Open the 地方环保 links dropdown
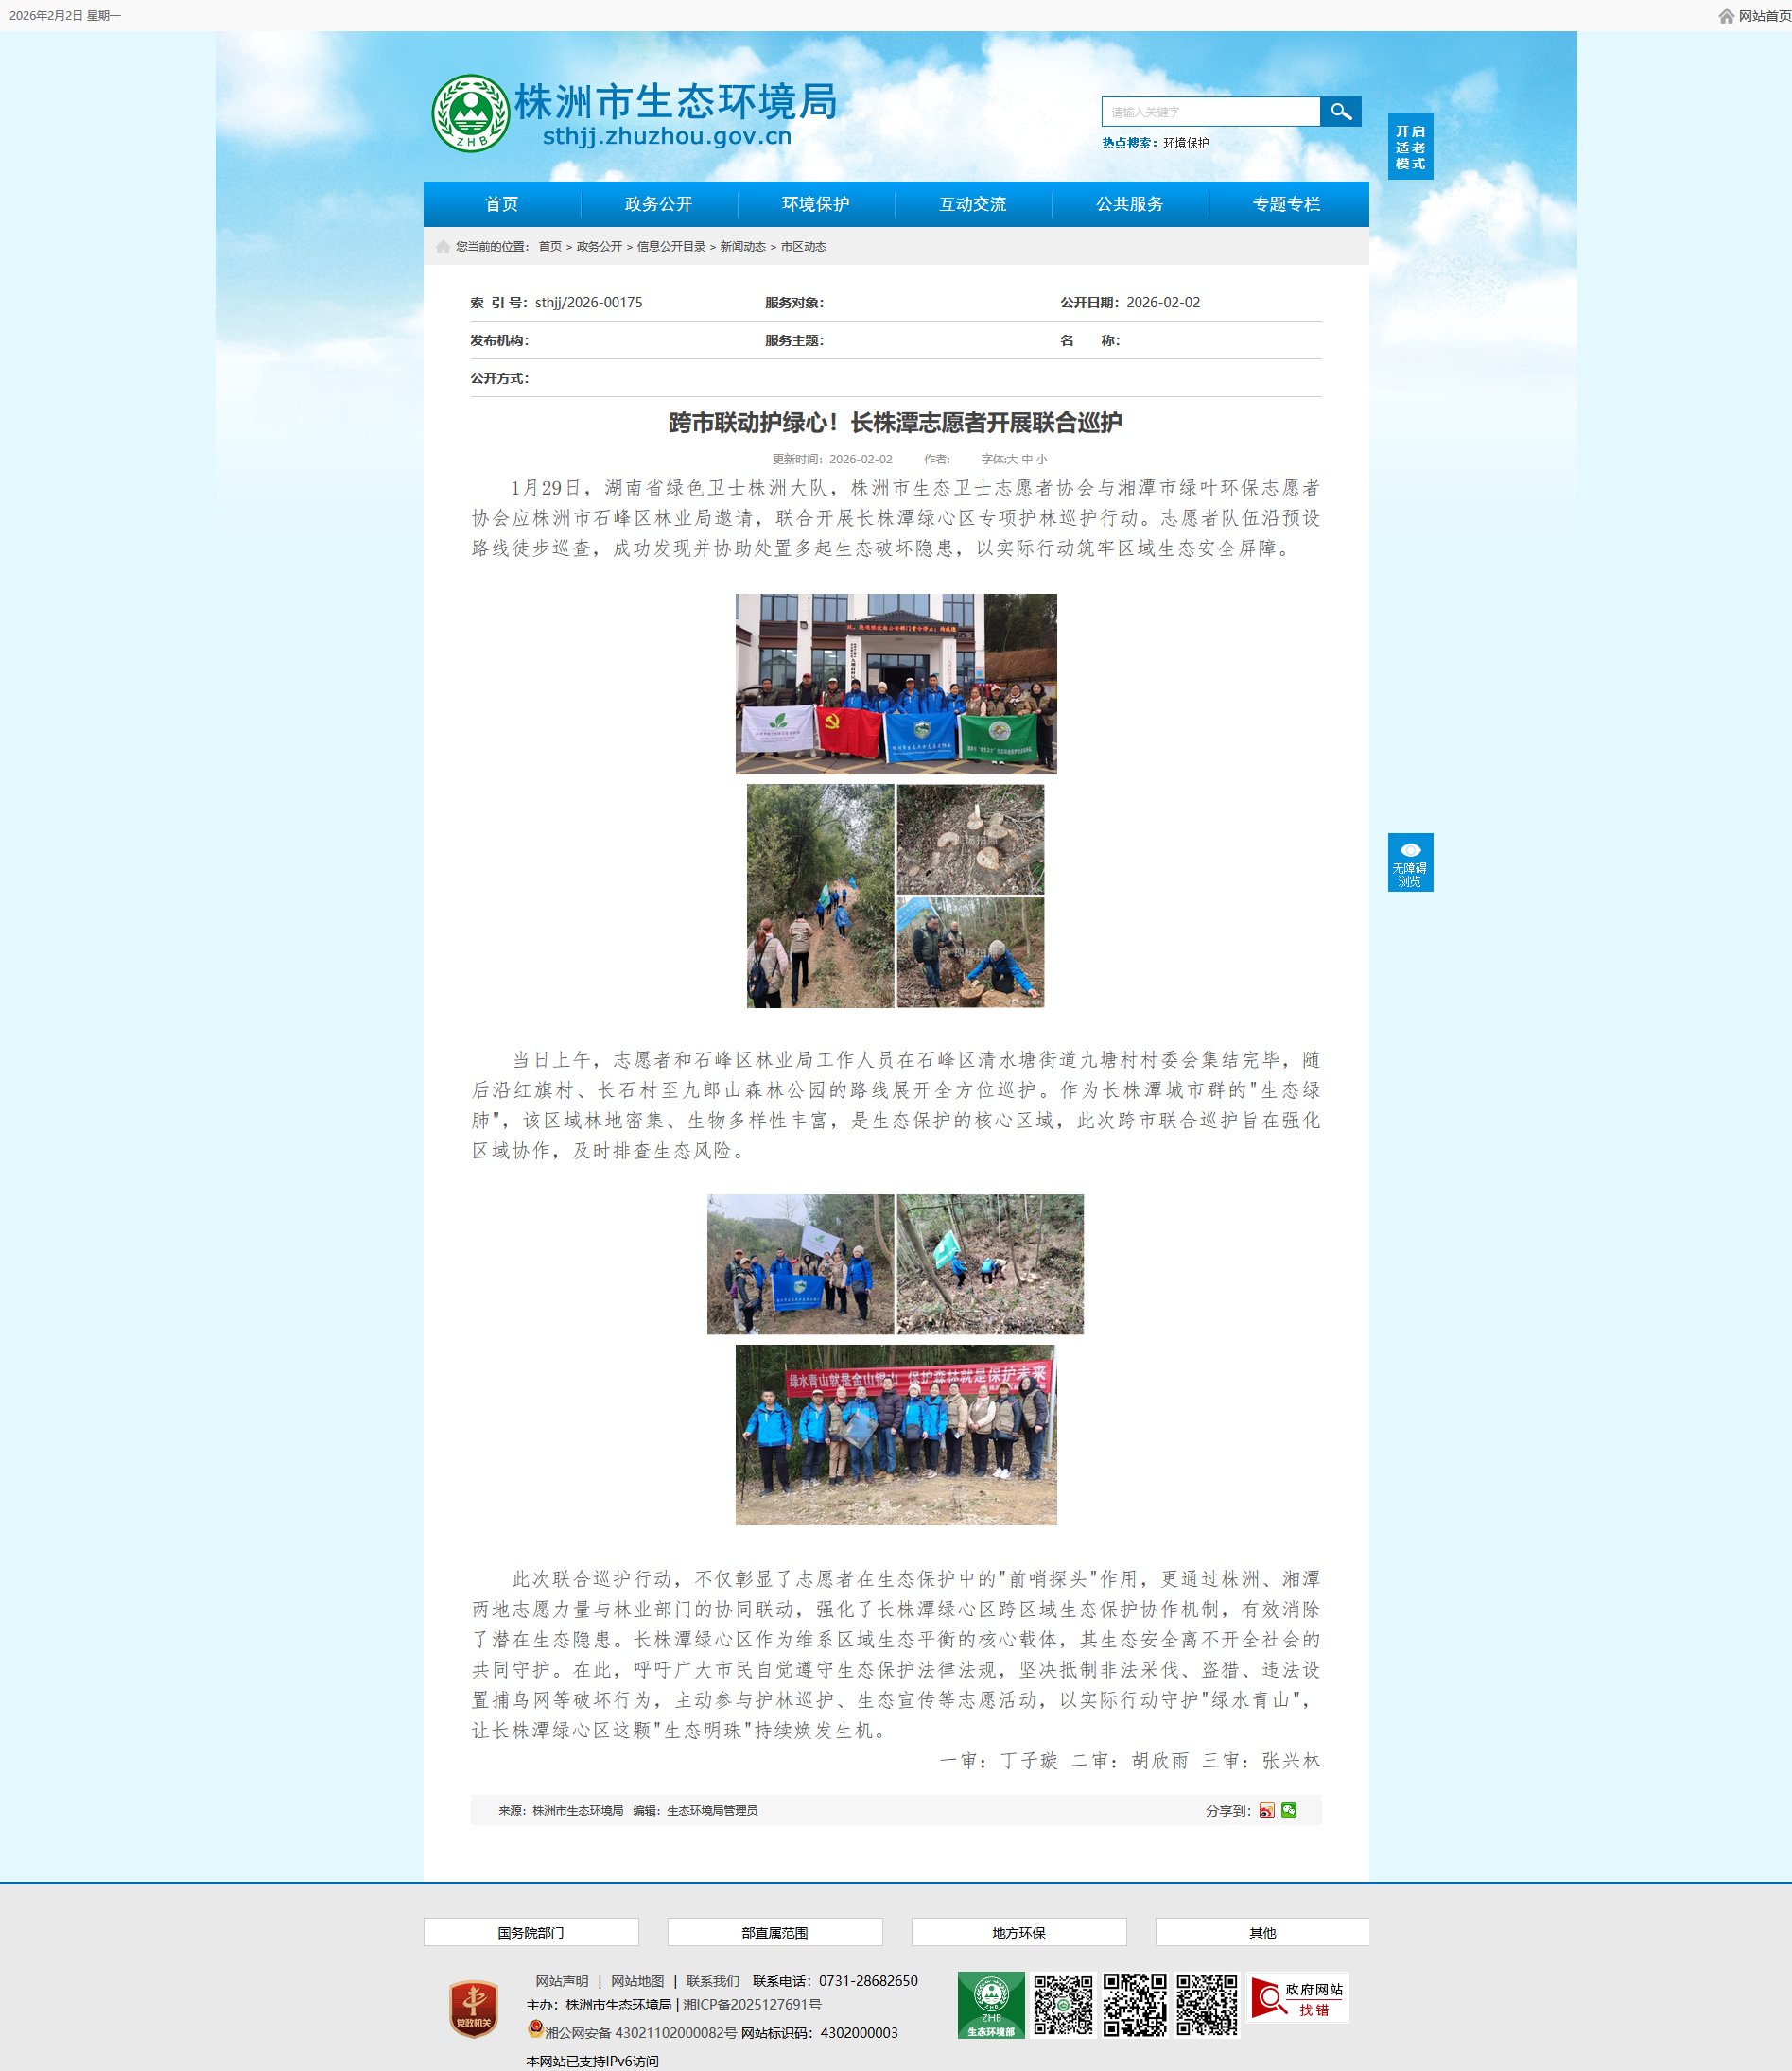This screenshot has height=2071, width=1792. [x=1018, y=1933]
